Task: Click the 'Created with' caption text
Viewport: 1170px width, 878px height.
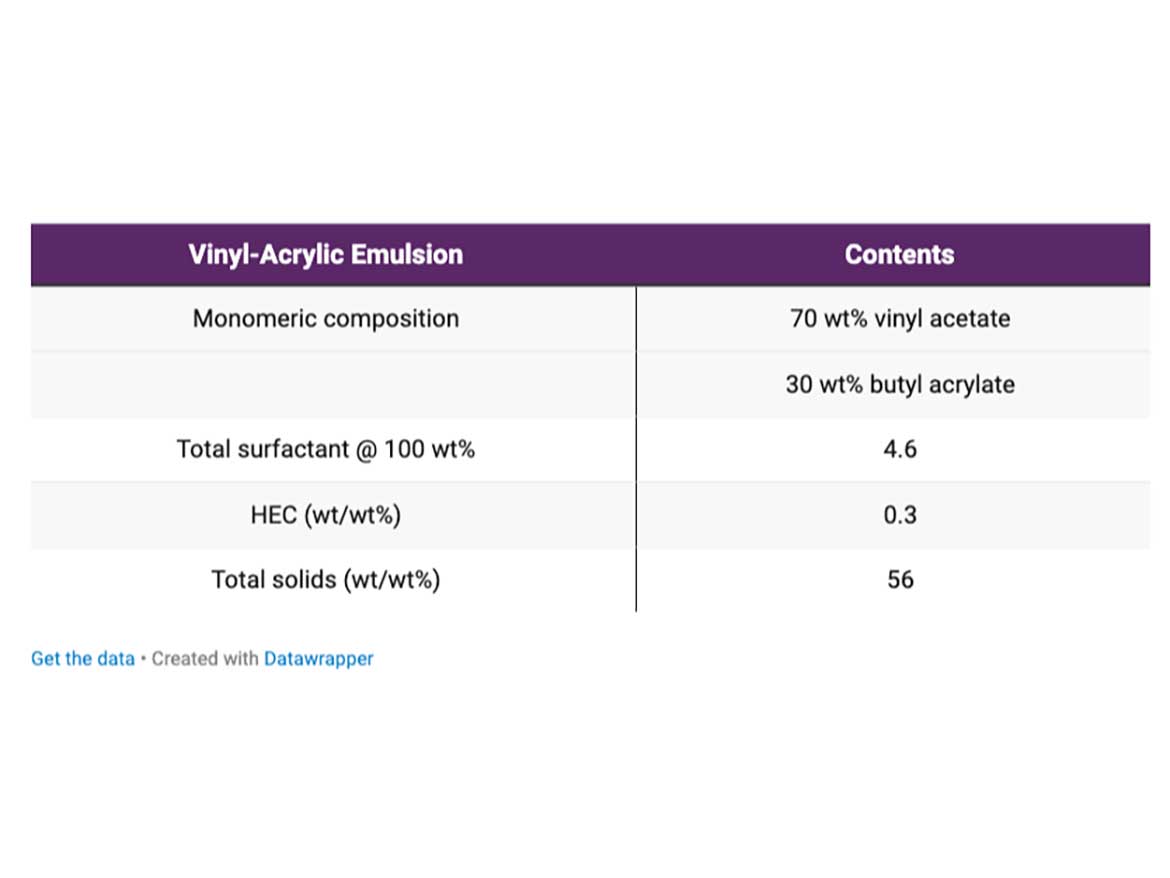Action: [x=205, y=659]
